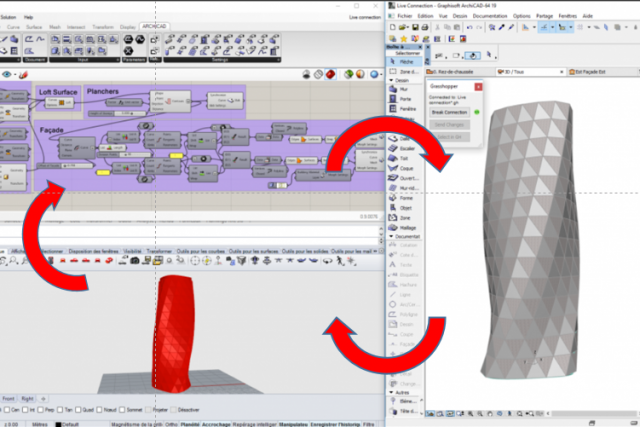Image resolution: width=640 pixels, height=427 pixels.
Task: Open the Documentation menu in ArchiCAD
Action: click(490, 17)
